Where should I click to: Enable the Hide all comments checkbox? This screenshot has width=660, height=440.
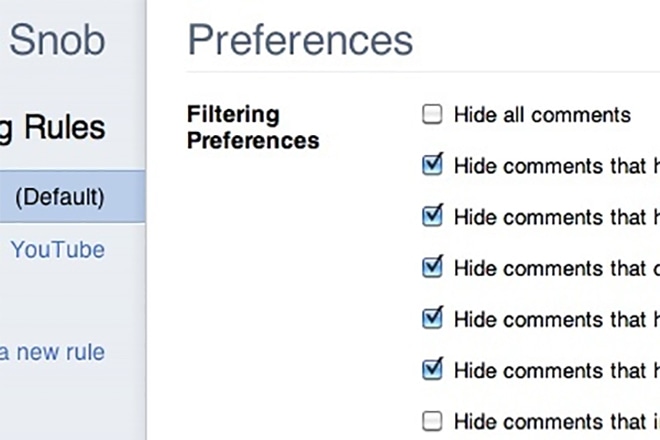[x=432, y=115]
